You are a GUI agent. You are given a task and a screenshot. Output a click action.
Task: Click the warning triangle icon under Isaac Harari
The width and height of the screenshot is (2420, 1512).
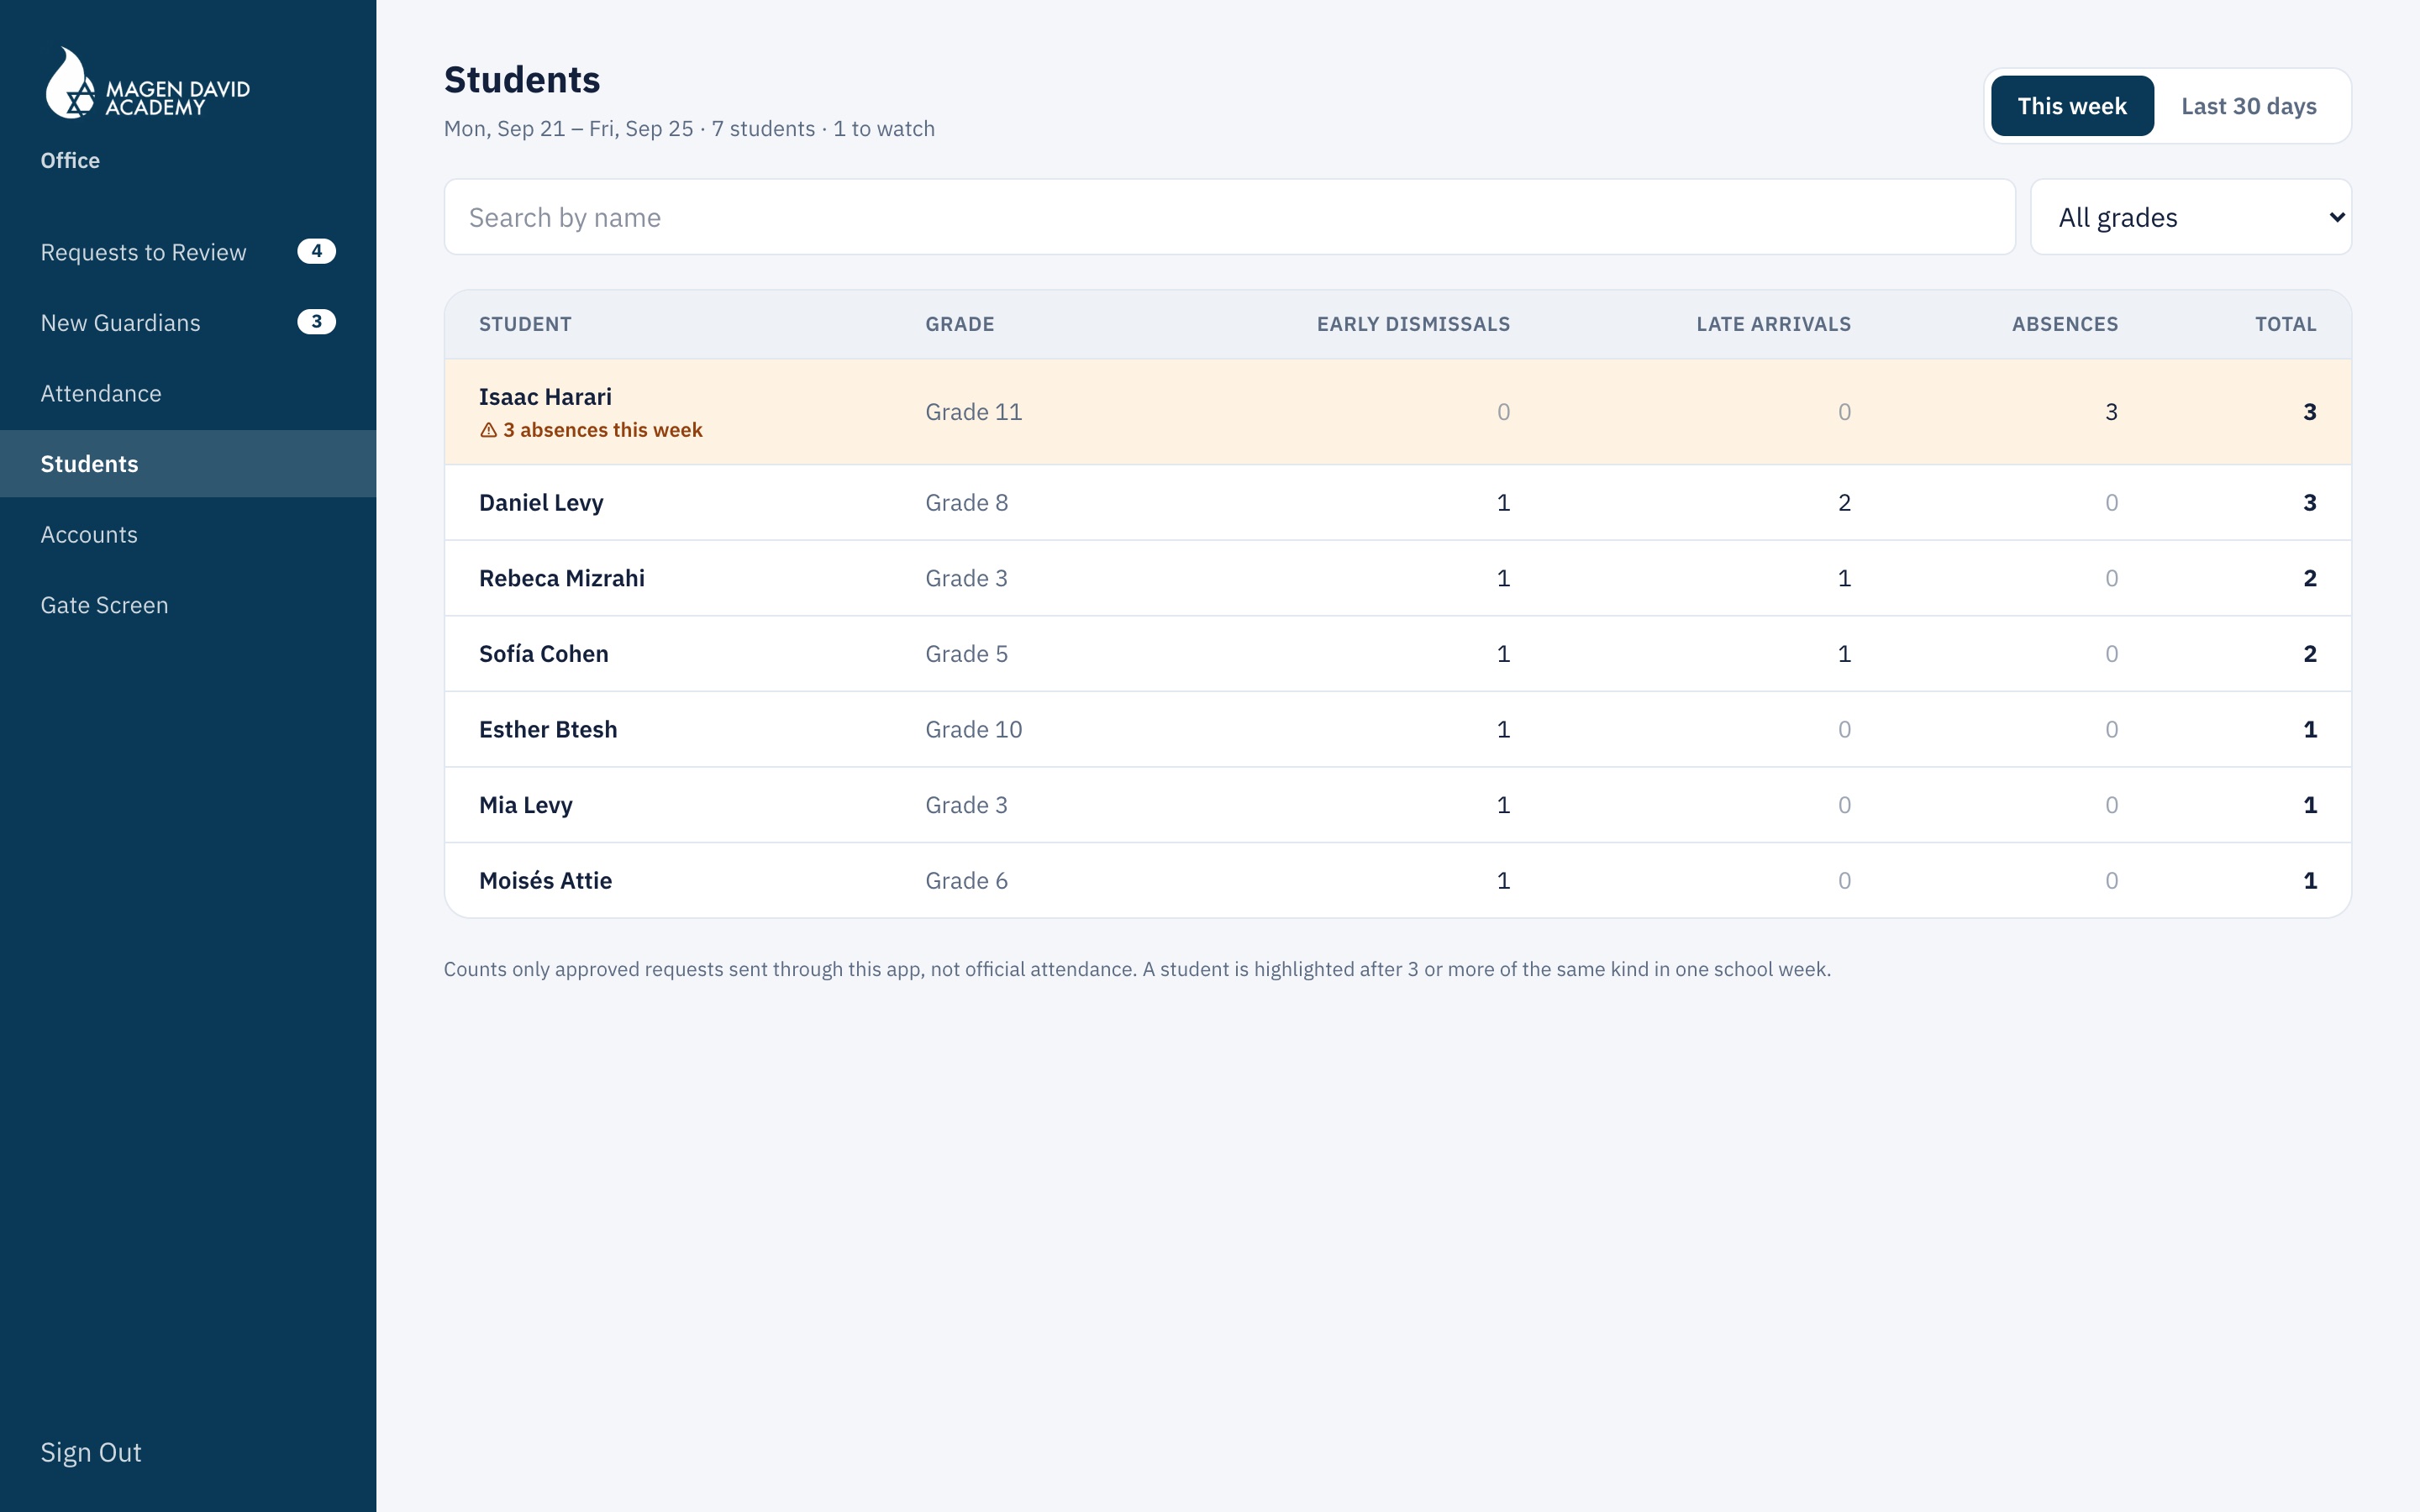488,430
